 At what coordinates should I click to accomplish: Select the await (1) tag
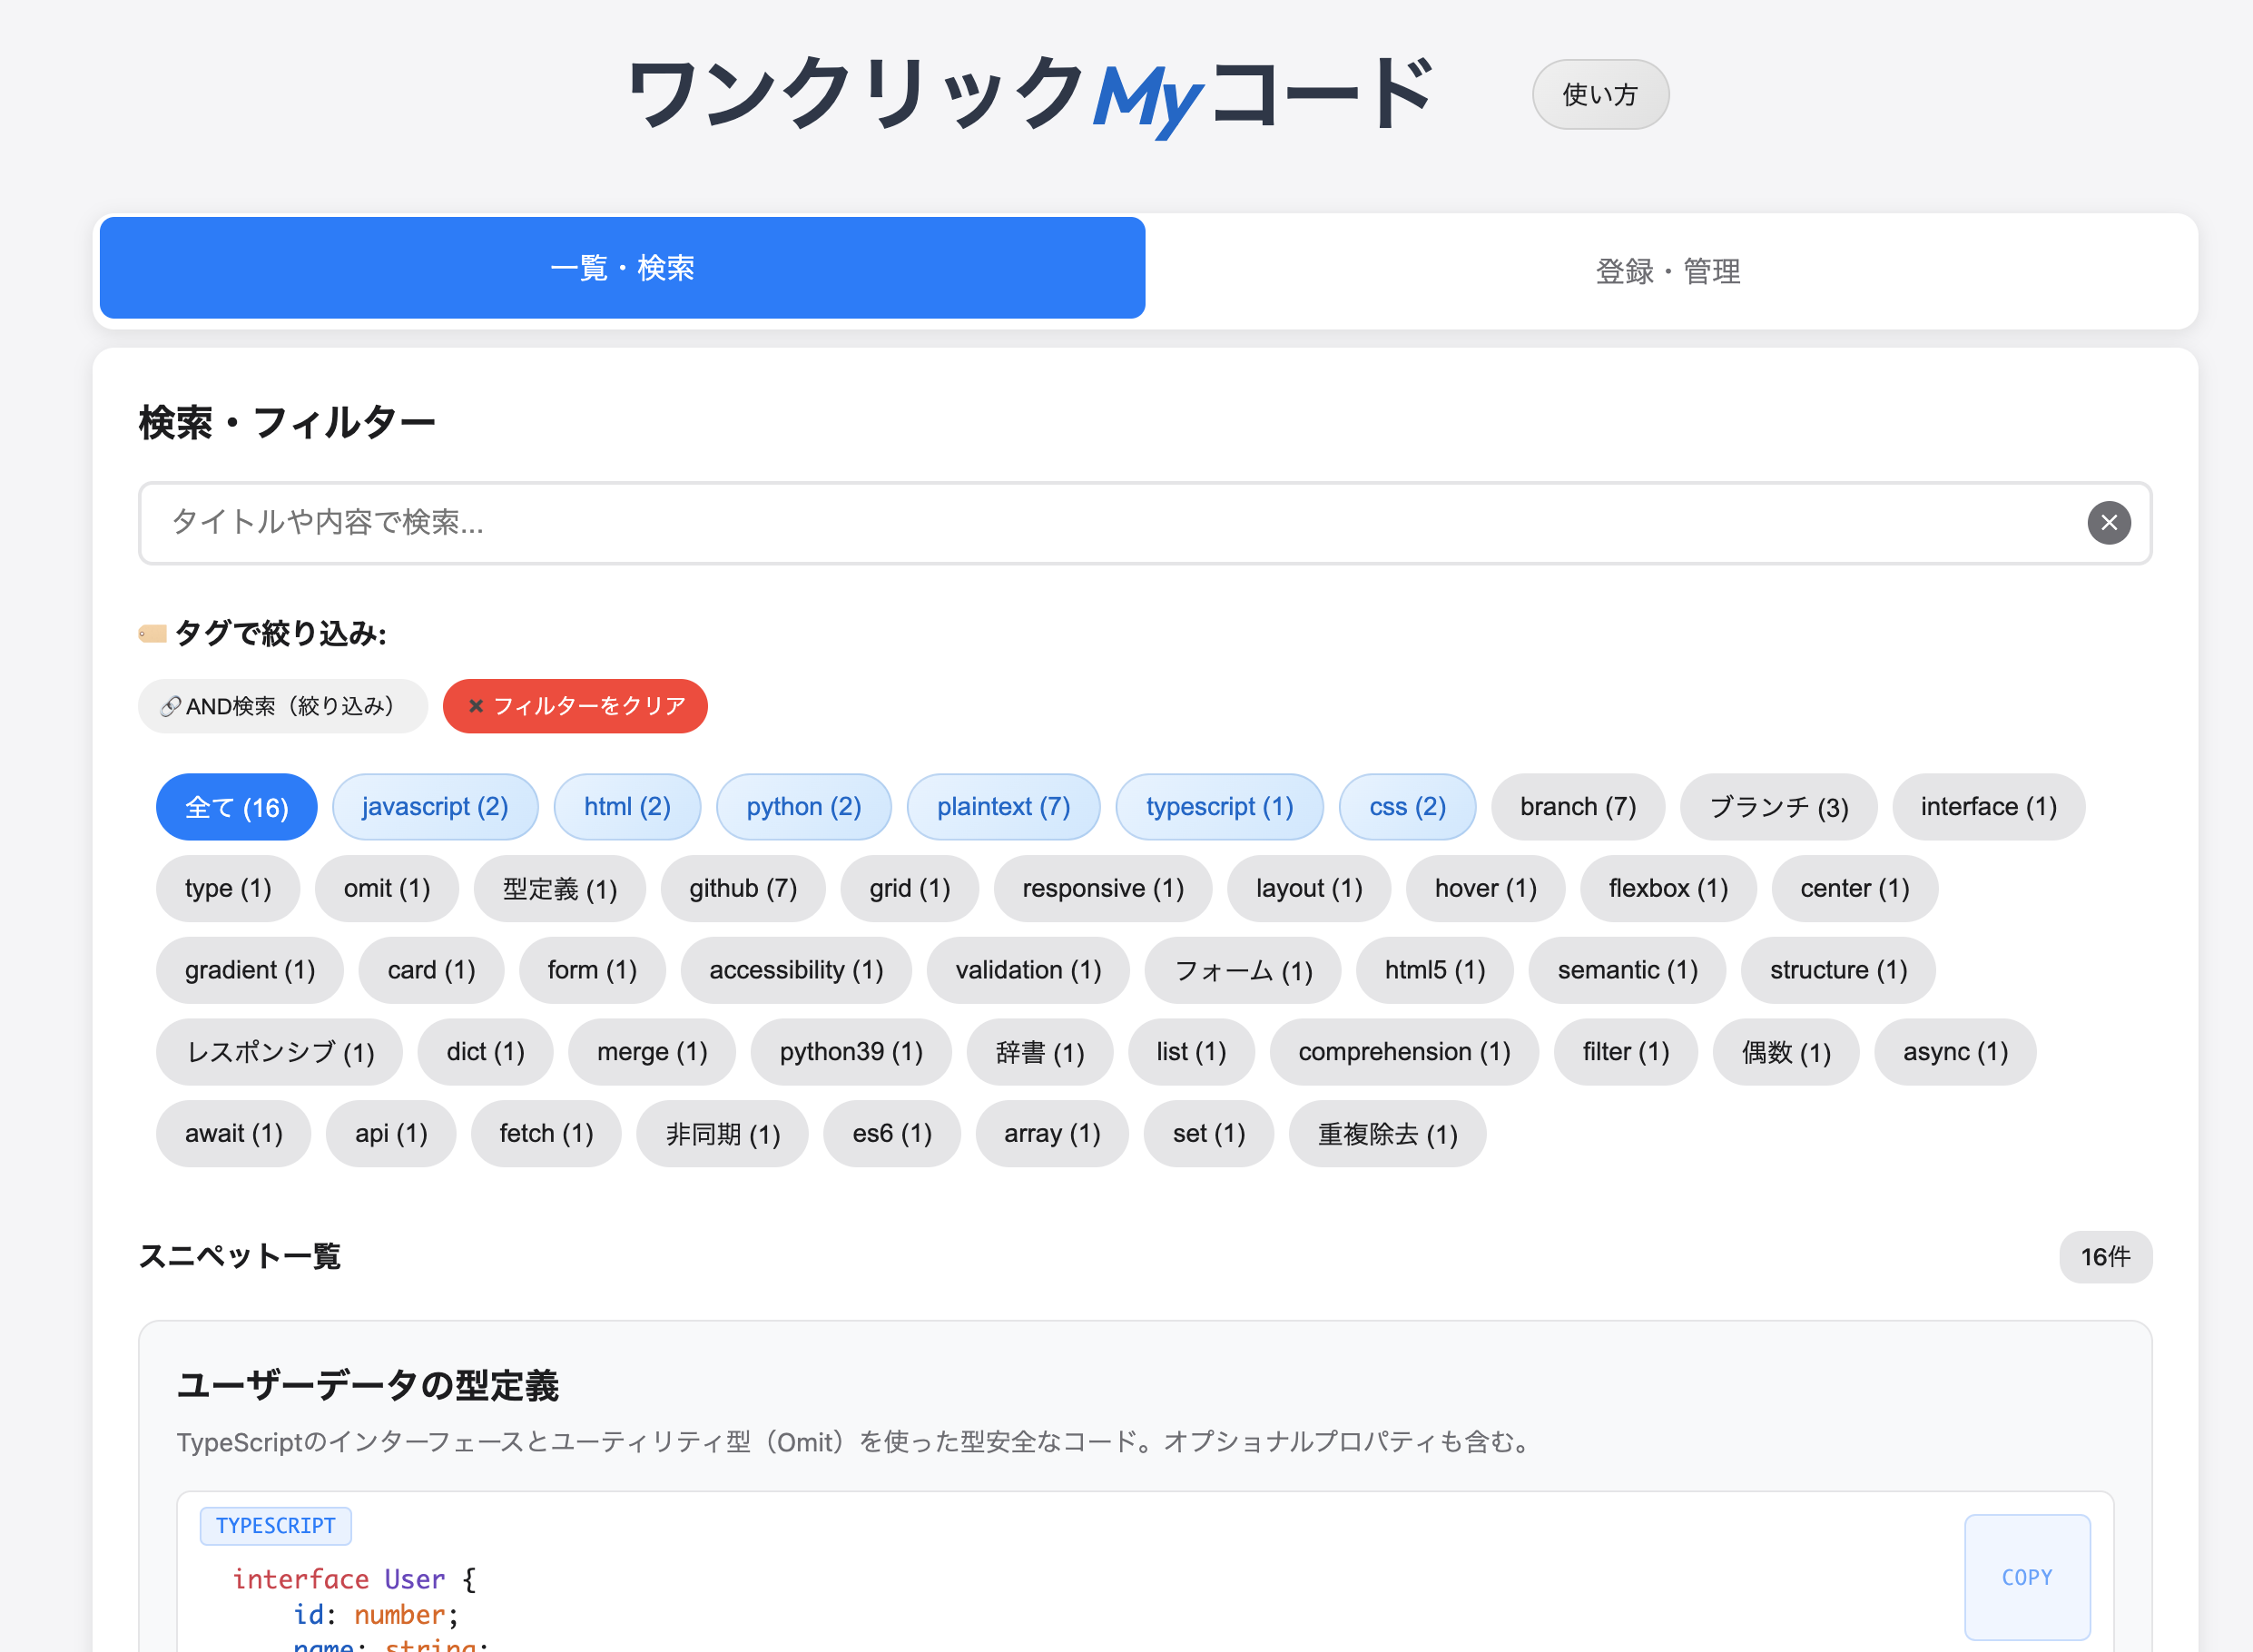coord(234,1135)
